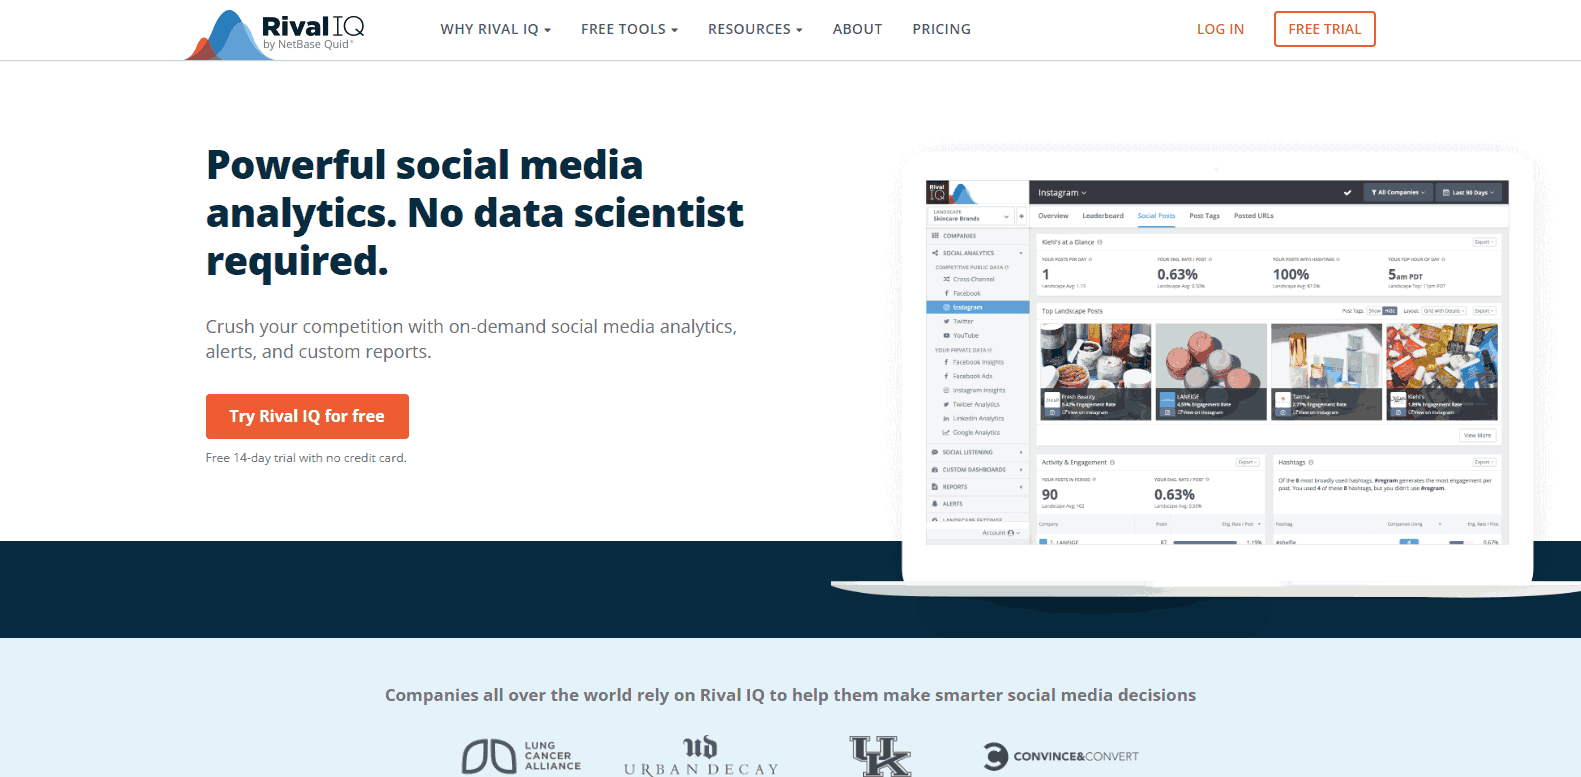Viewport: 1581px width, 777px height.
Task: Open the Posted URLs tab
Action: coord(1253,216)
